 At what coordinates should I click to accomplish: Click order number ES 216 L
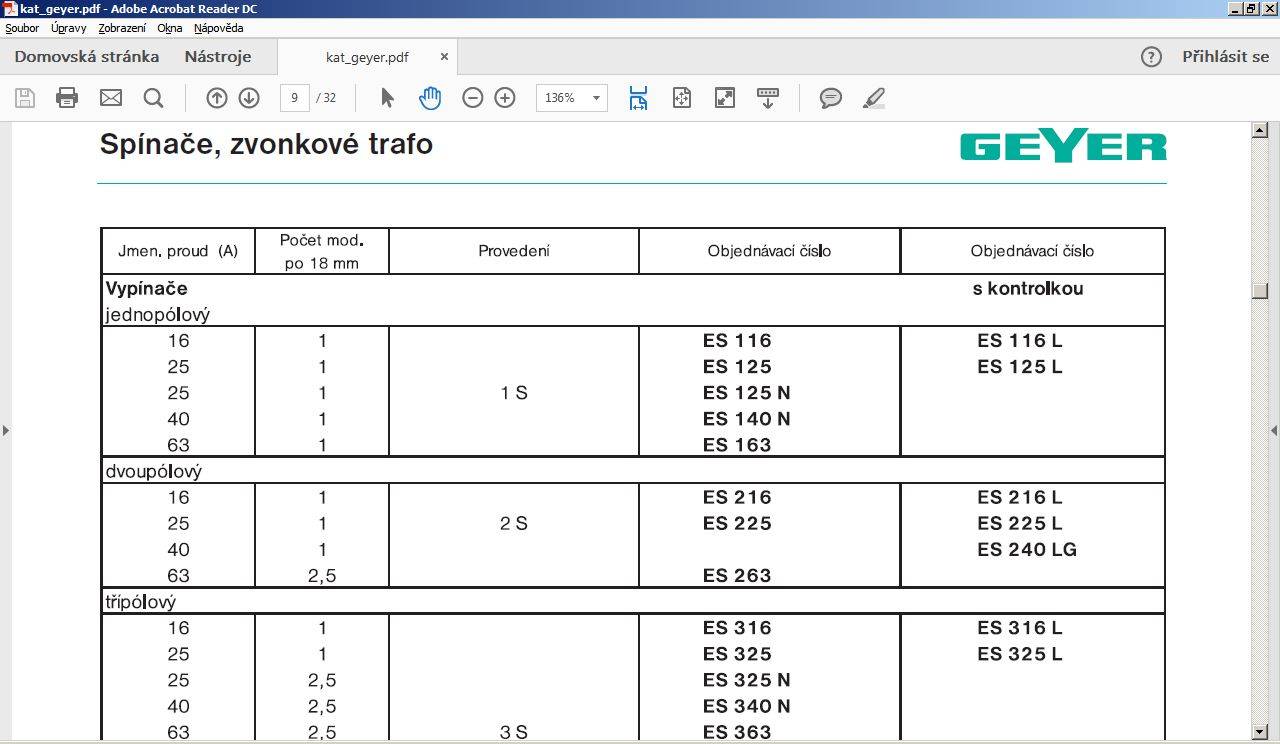click(1020, 497)
